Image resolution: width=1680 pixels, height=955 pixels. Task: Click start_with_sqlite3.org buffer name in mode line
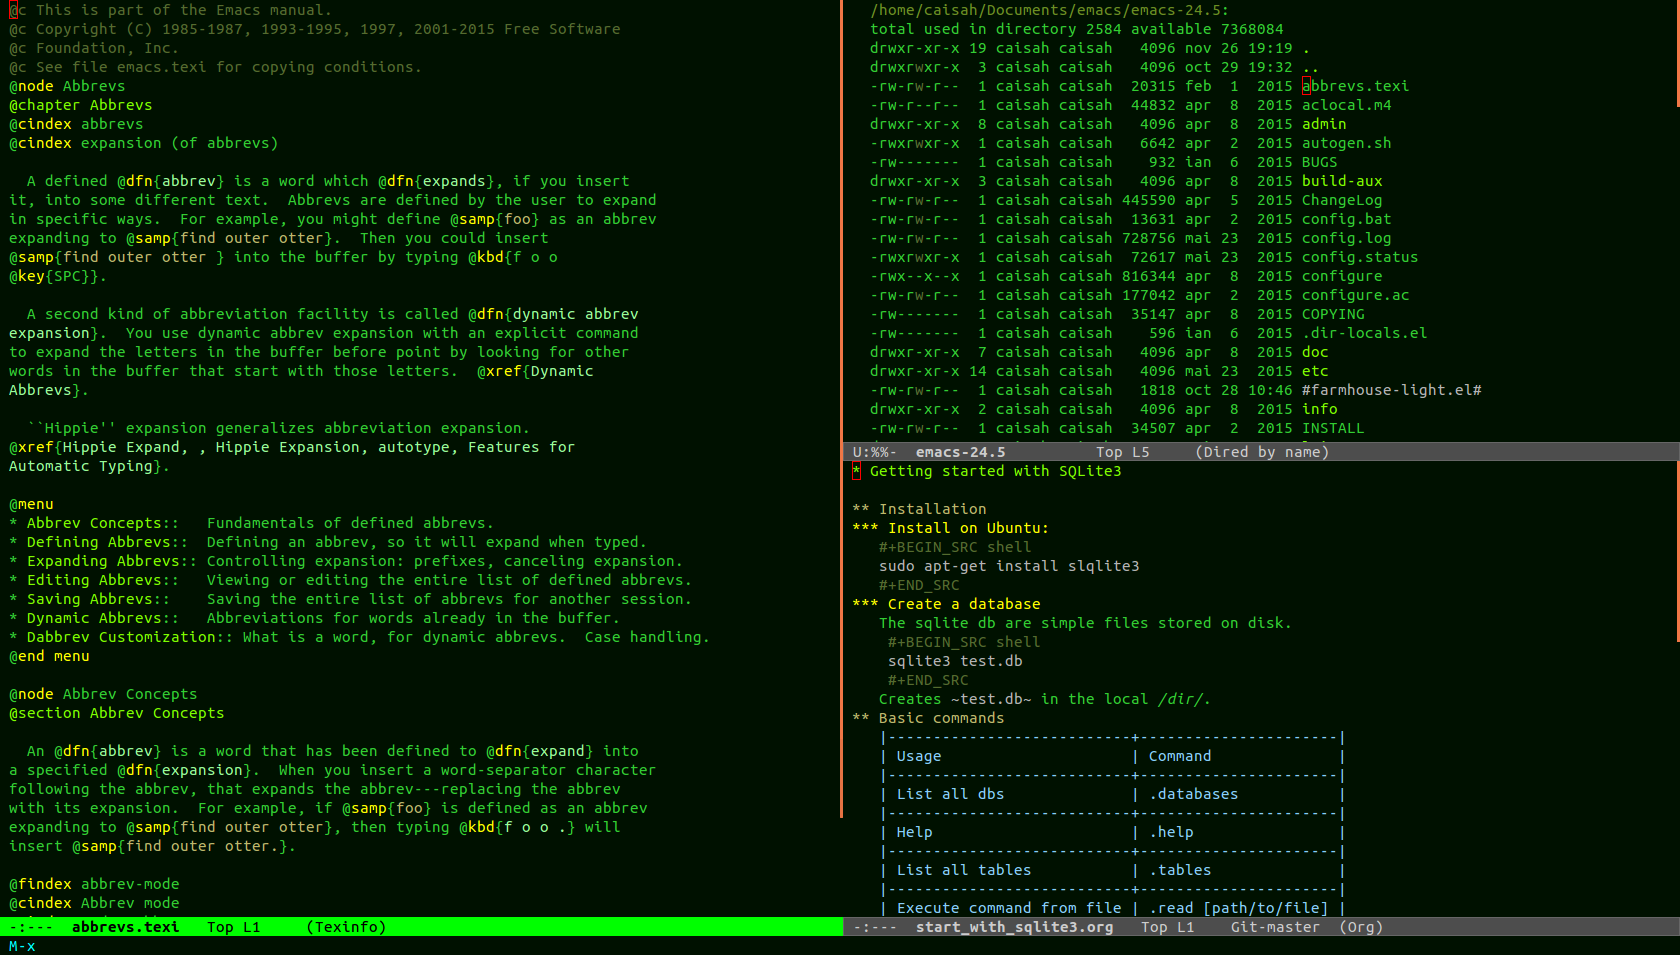click(x=1014, y=927)
